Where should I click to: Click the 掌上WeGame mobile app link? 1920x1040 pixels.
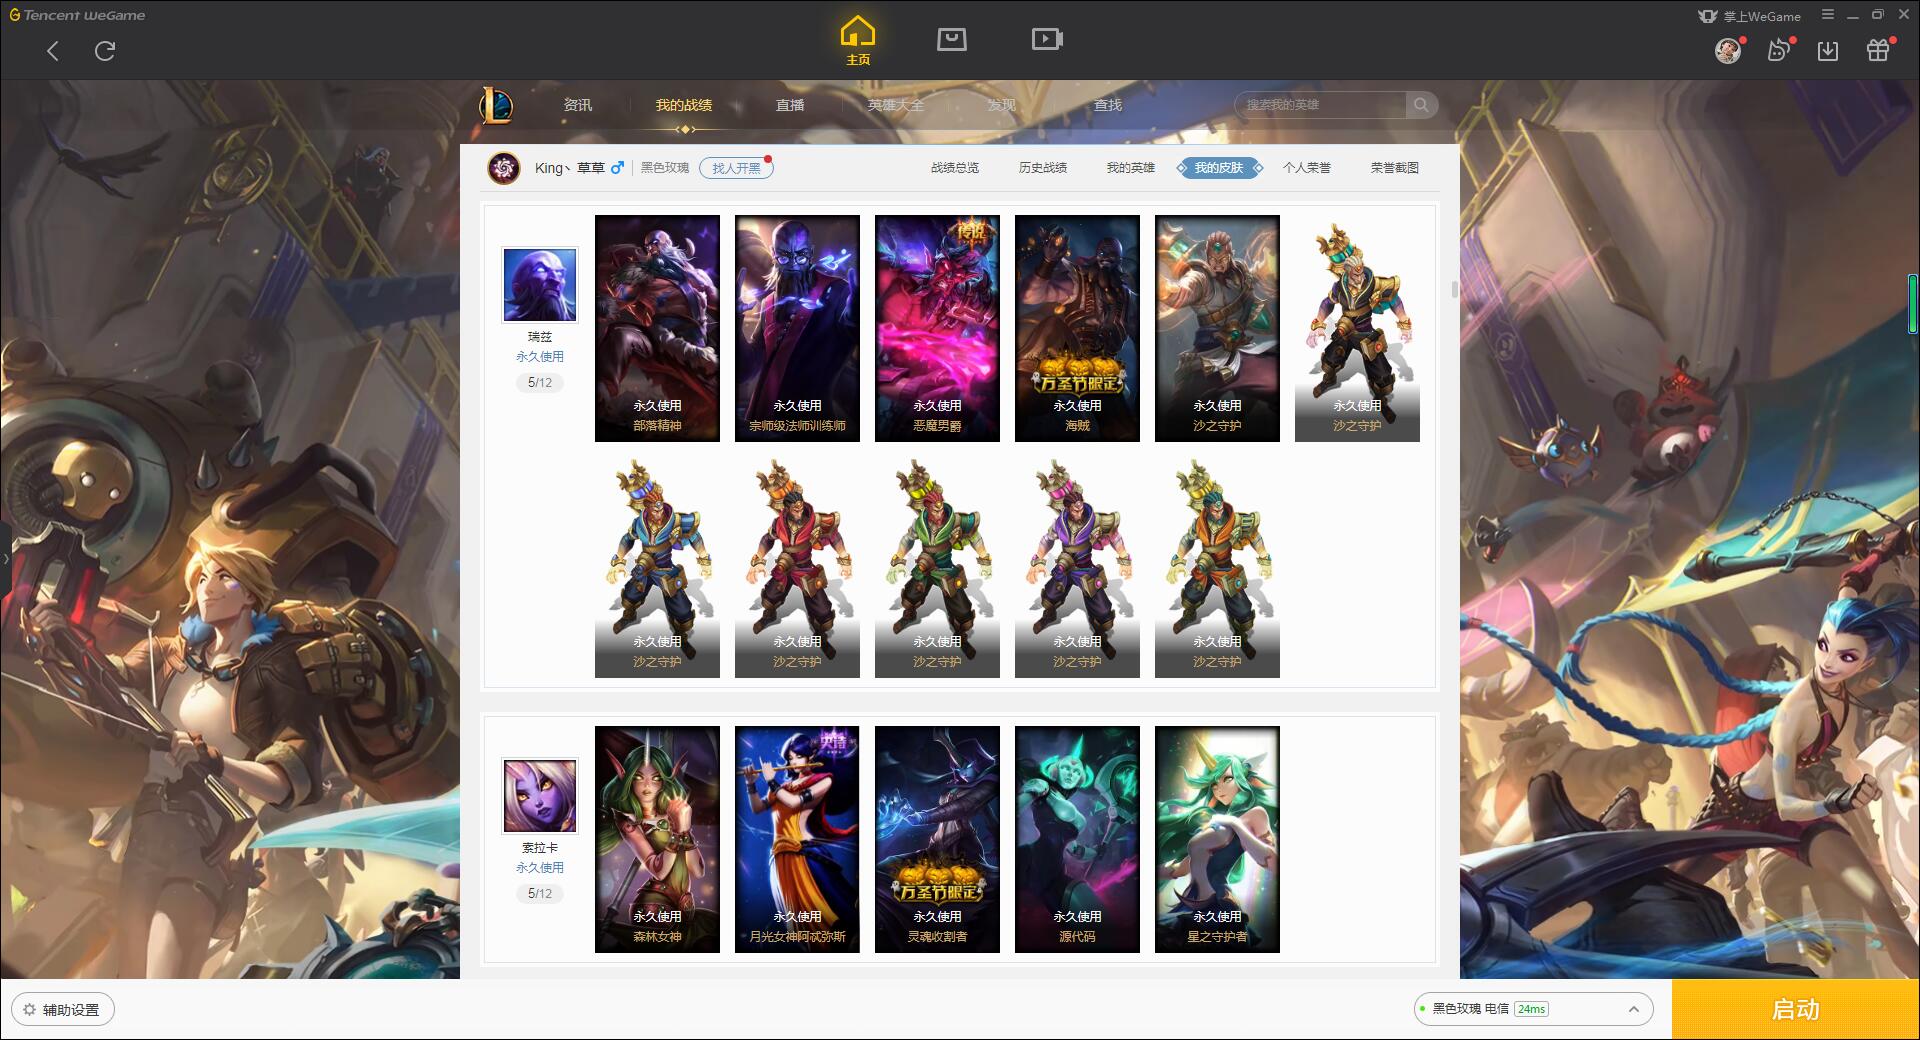pyautogui.click(x=1749, y=16)
